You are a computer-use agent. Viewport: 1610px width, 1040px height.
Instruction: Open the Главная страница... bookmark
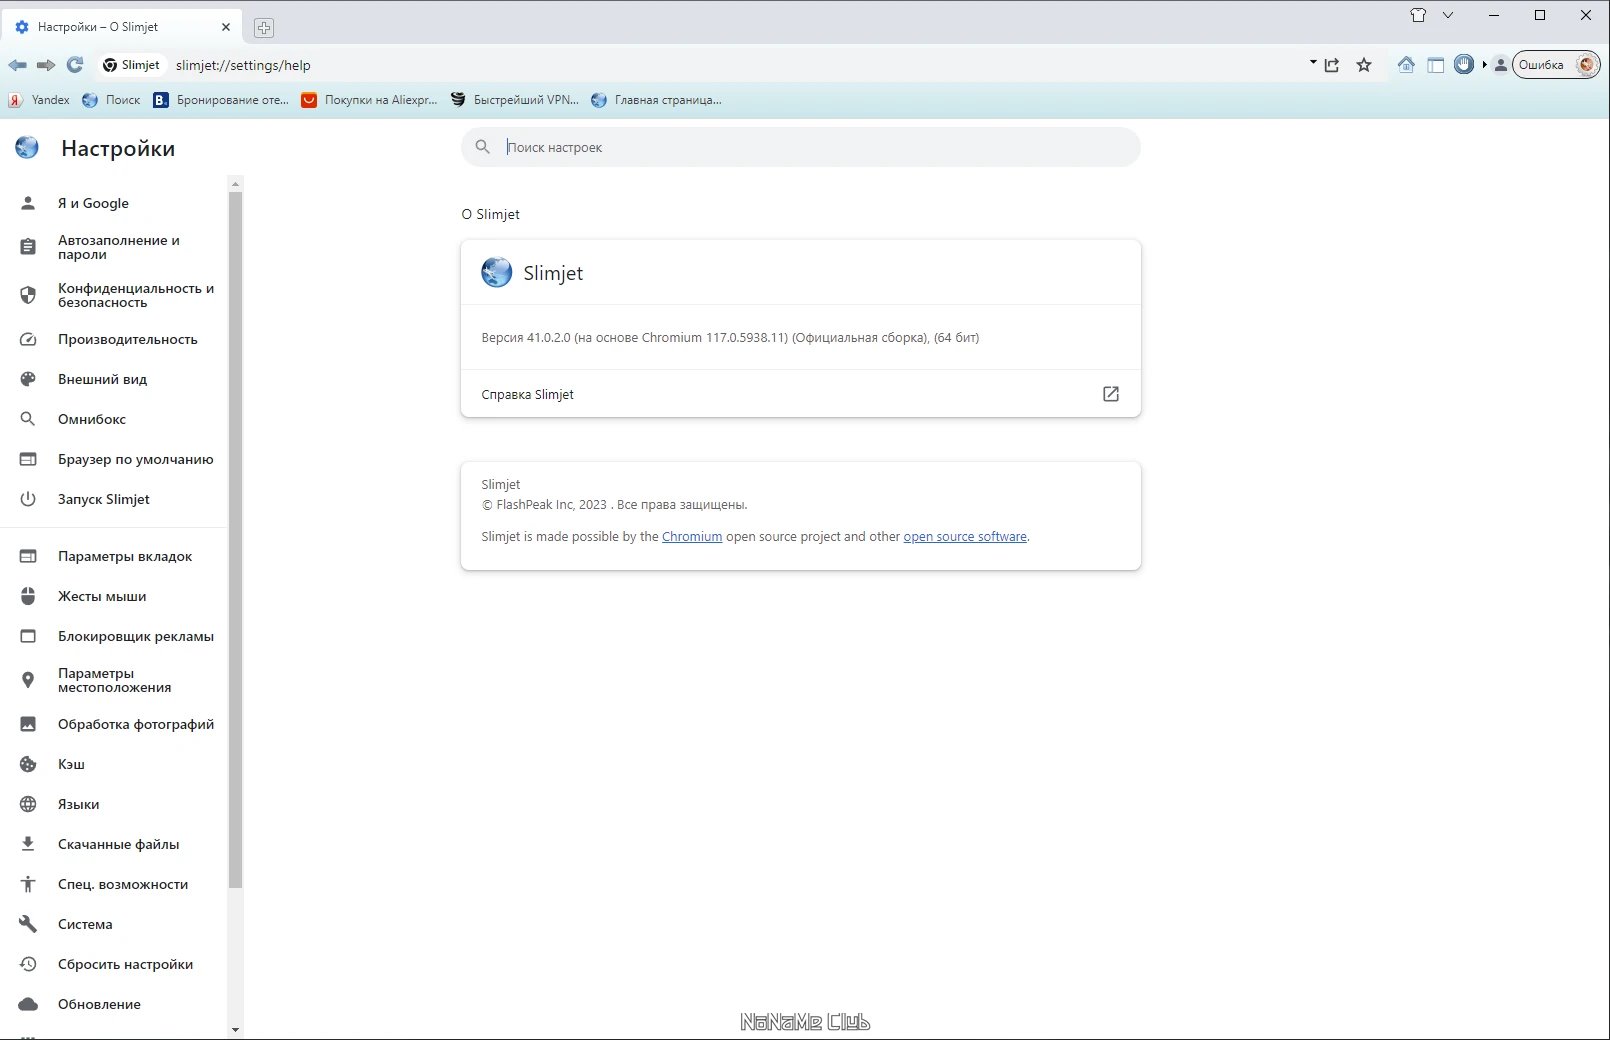click(x=656, y=100)
